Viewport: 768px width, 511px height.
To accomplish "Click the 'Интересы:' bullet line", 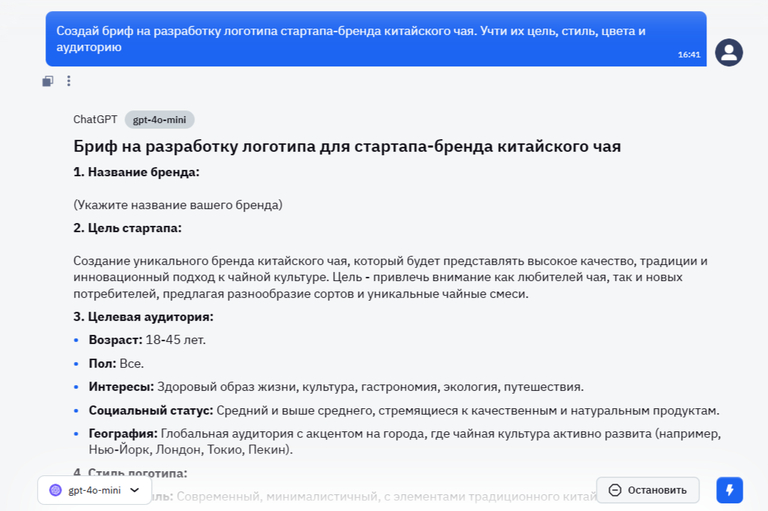I will [336, 387].
